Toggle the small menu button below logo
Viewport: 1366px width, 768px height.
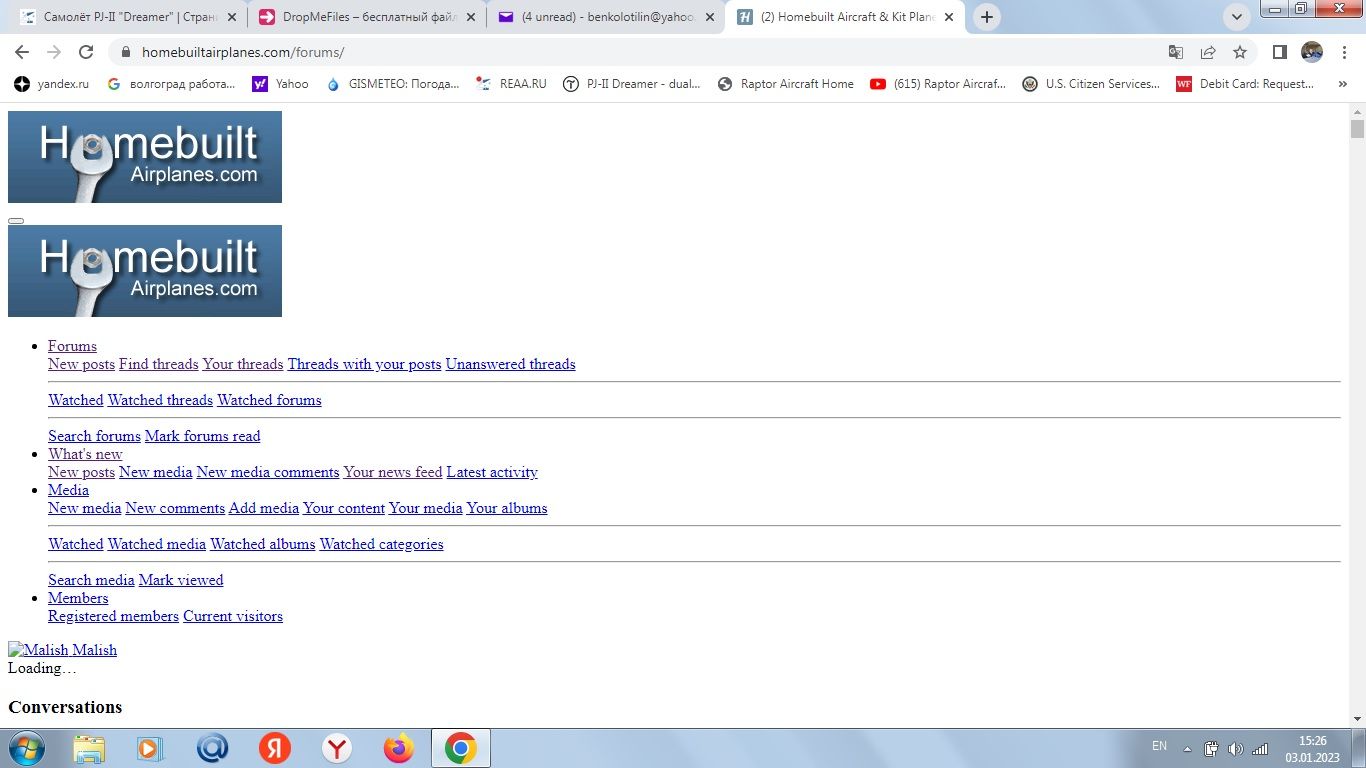click(16, 220)
